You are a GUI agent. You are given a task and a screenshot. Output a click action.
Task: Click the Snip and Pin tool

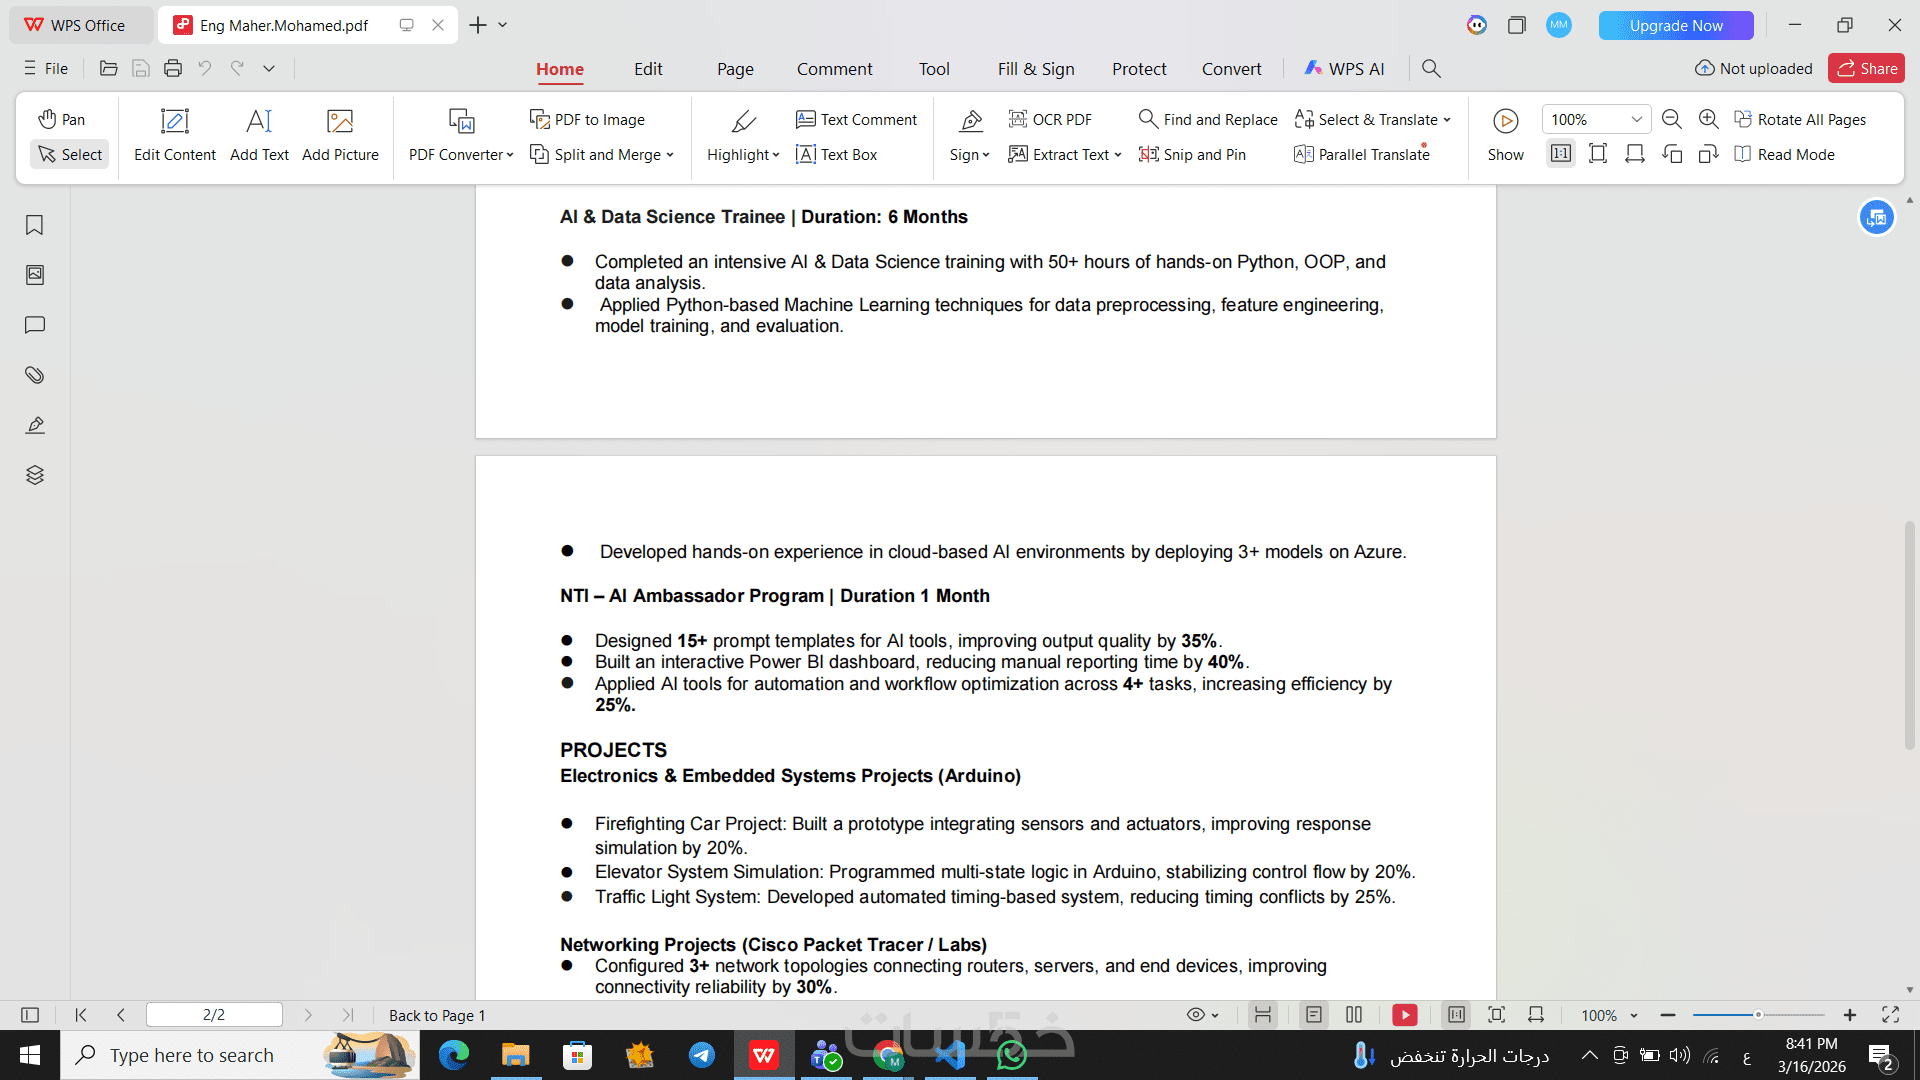pos(1192,154)
